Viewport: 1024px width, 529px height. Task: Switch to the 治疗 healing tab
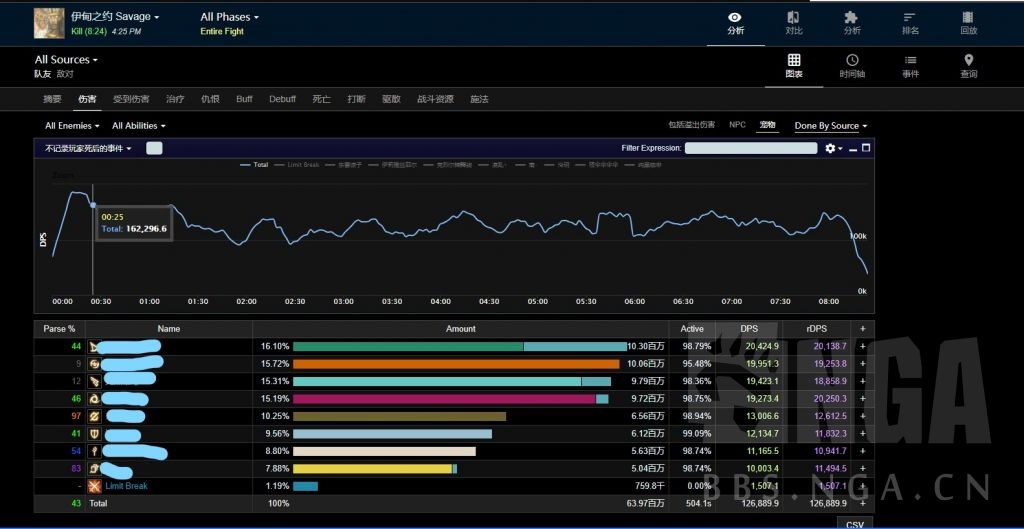click(175, 99)
